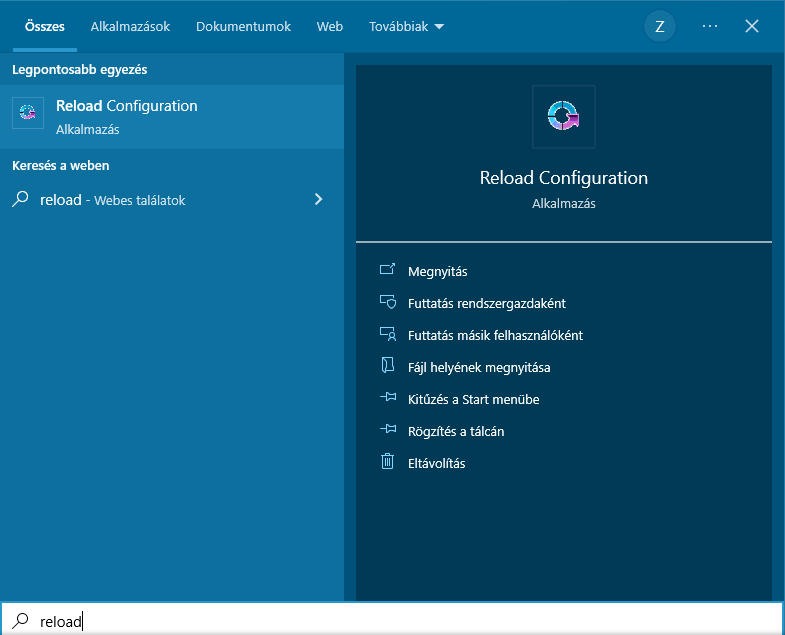Click the Reload Configuration app icon in results
Image resolution: width=785 pixels, height=635 pixels.
click(x=28, y=113)
